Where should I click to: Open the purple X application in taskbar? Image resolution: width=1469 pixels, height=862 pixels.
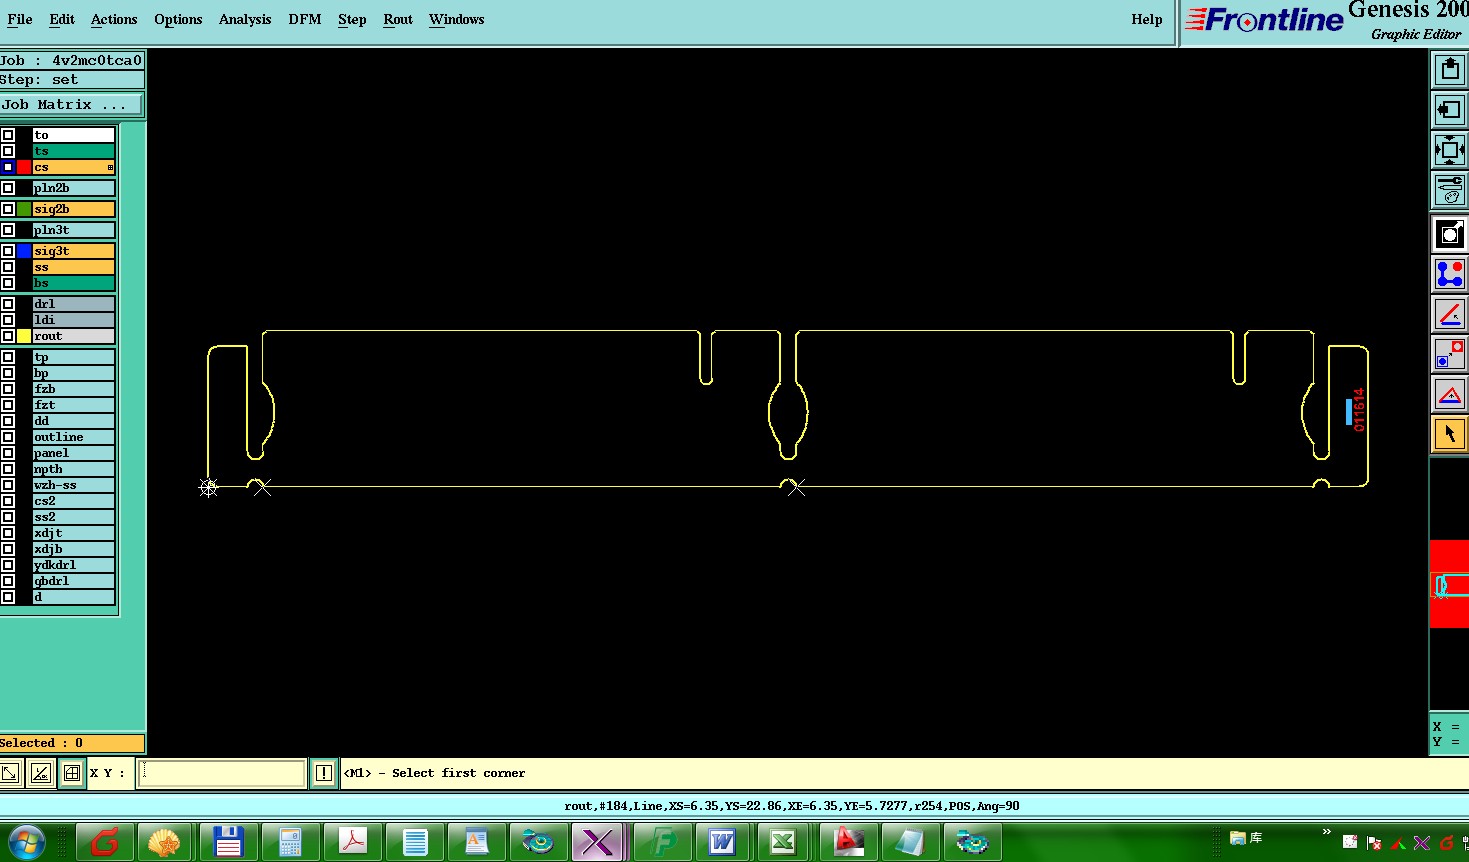(x=598, y=842)
